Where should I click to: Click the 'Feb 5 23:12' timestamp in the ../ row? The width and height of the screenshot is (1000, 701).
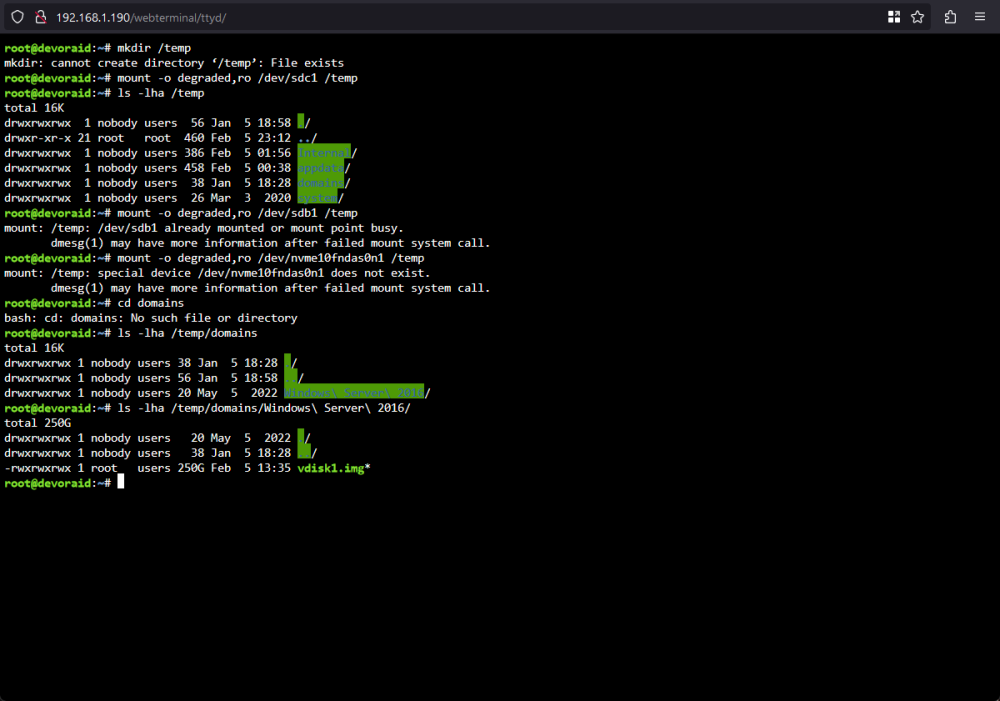tap(251, 138)
